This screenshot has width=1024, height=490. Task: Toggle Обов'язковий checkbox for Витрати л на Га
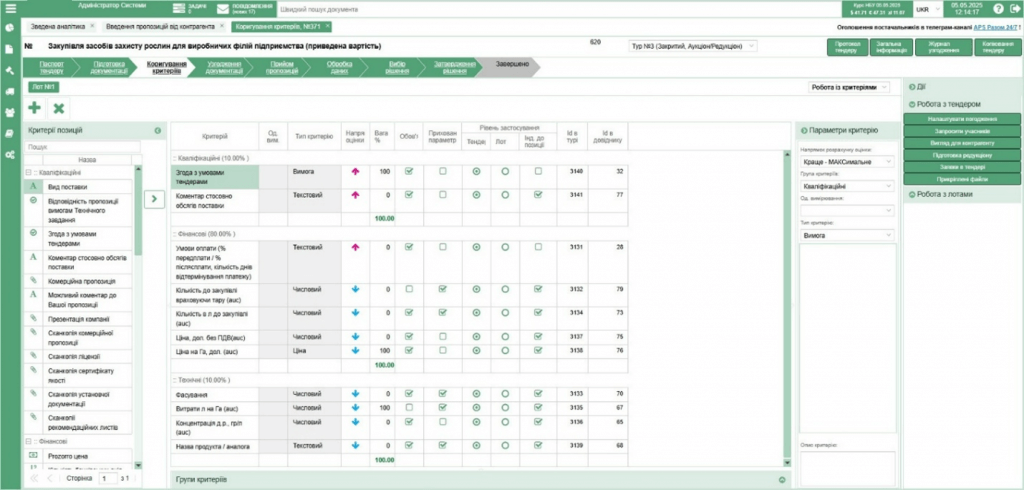pos(409,407)
